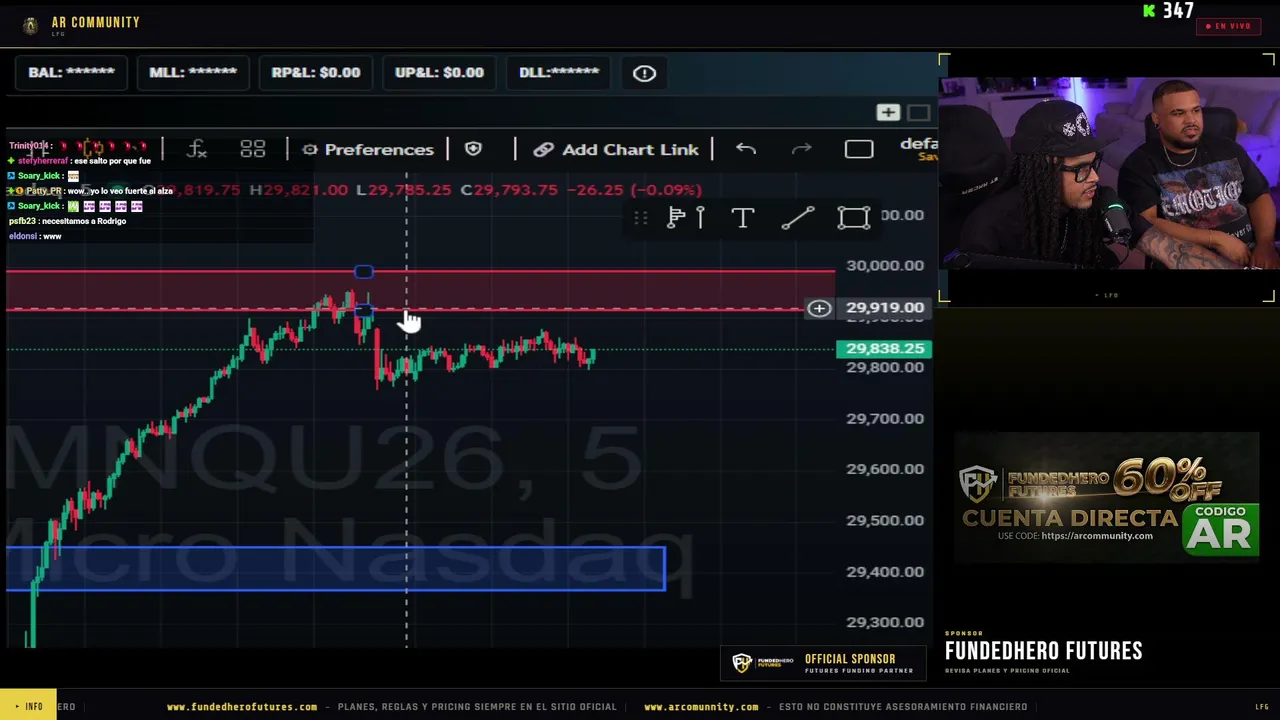Select the Text drawing tool
The height and width of the screenshot is (720, 1280).
742,218
